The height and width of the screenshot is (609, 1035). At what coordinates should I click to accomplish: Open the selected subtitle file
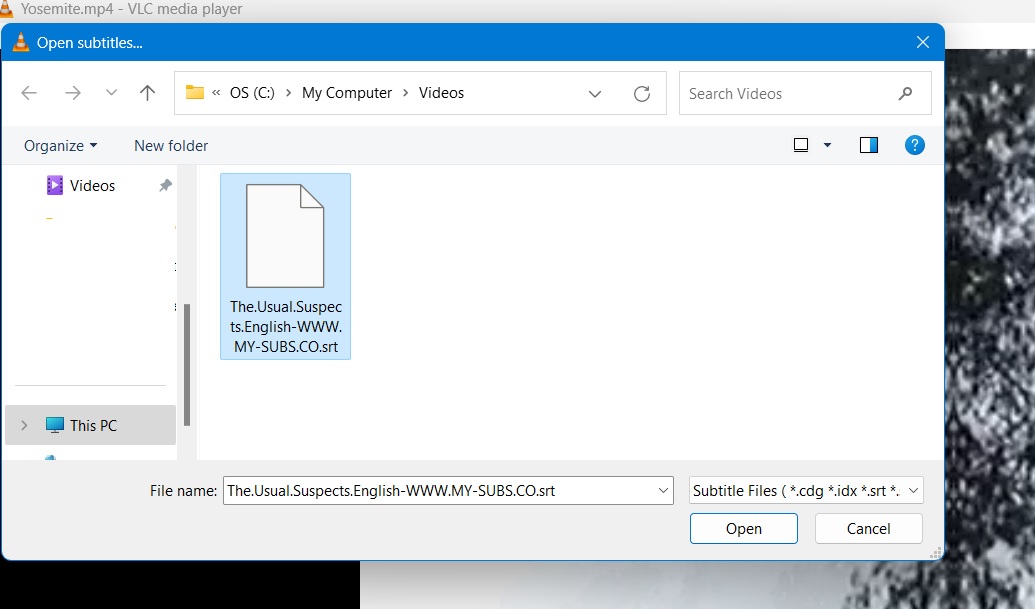(743, 528)
